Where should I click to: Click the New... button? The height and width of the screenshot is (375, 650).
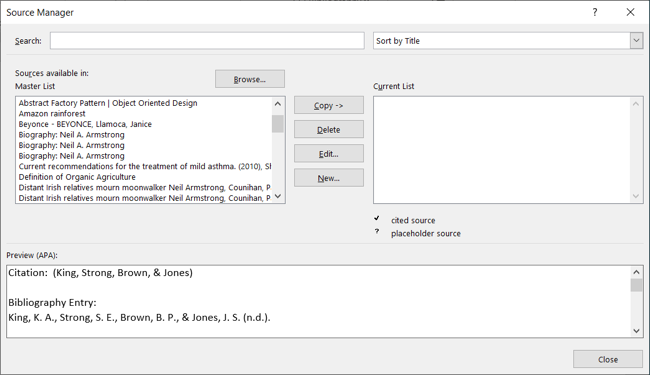click(329, 178)
